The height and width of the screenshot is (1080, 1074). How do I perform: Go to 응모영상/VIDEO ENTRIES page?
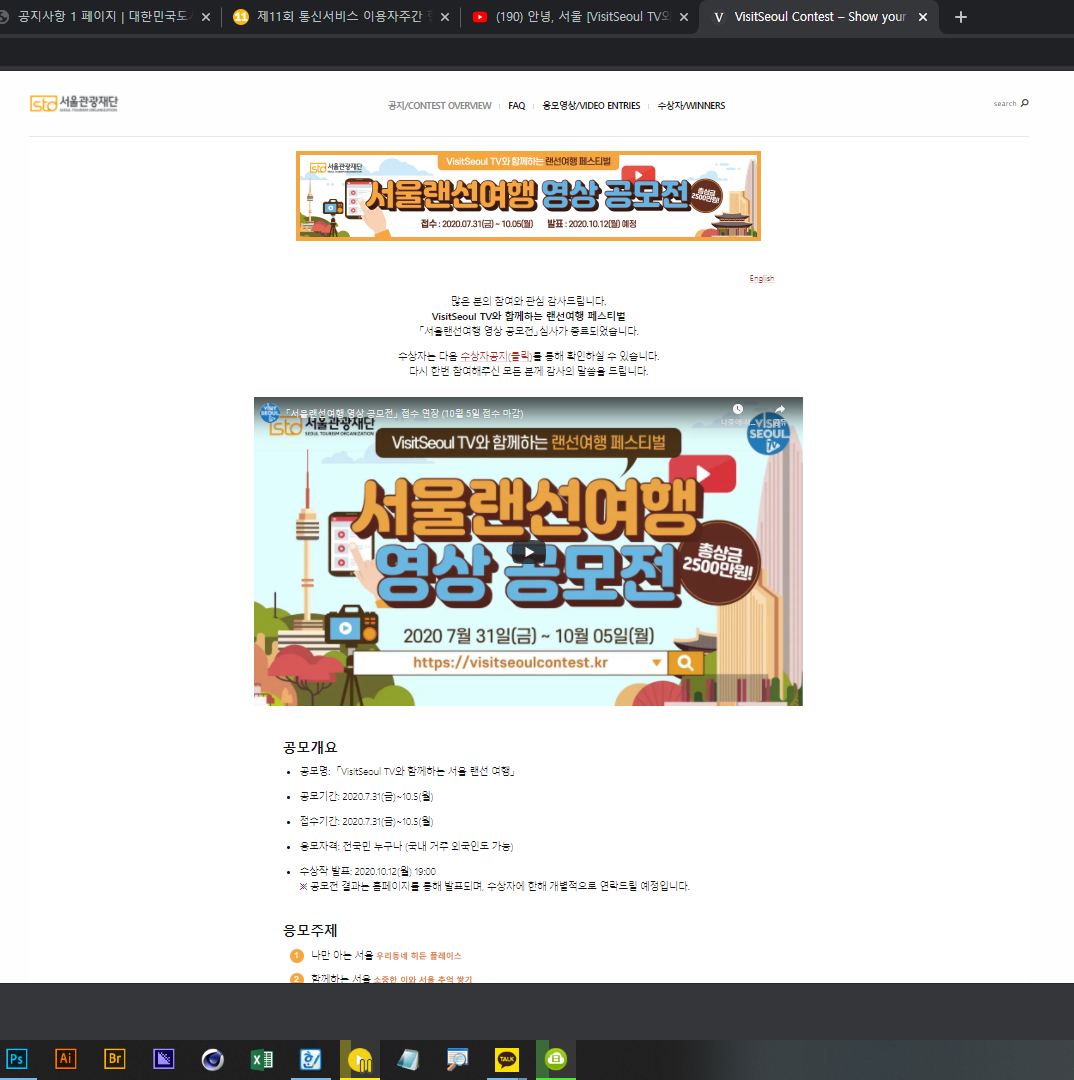point(591,106)
